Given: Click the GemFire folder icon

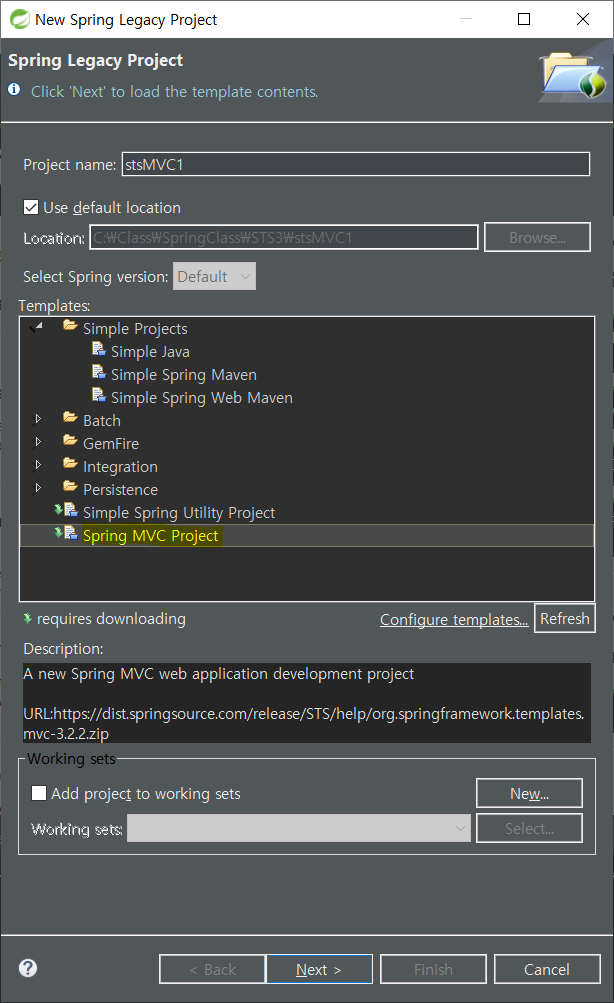Looking at the screenshot, I should (x=70, y=441).
